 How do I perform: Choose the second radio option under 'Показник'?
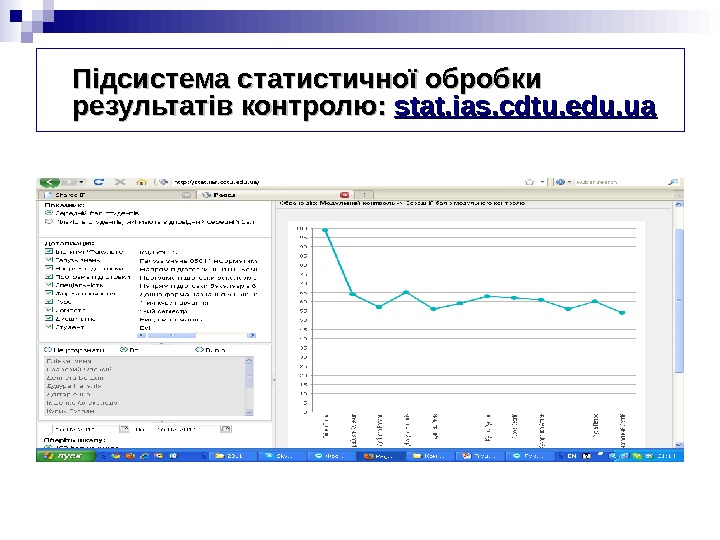click(x=48, y=222)
